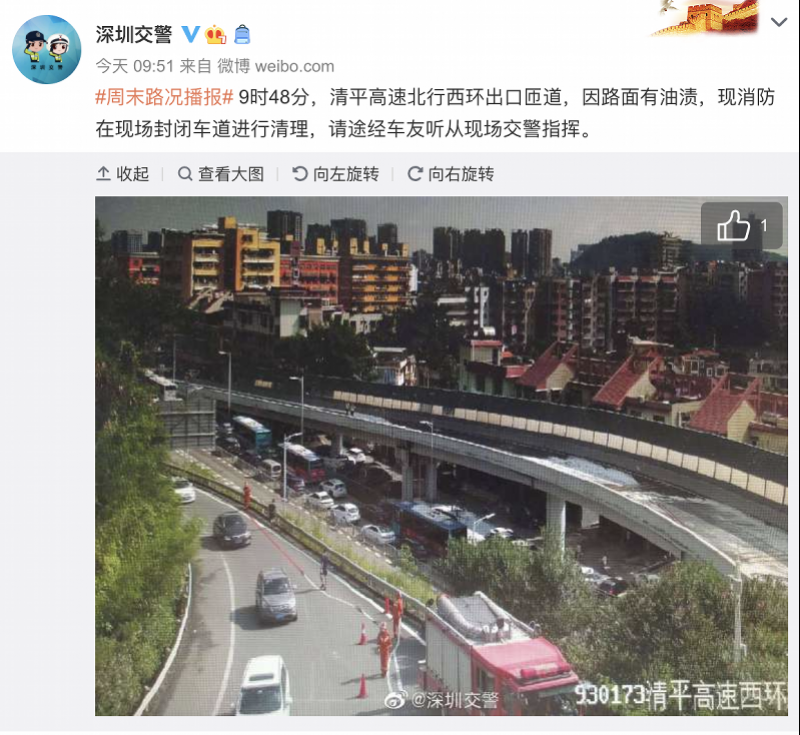This screenshot has width=800, height=735.
Task: Click the blue V verification badge
Action: tap(190, 34)
